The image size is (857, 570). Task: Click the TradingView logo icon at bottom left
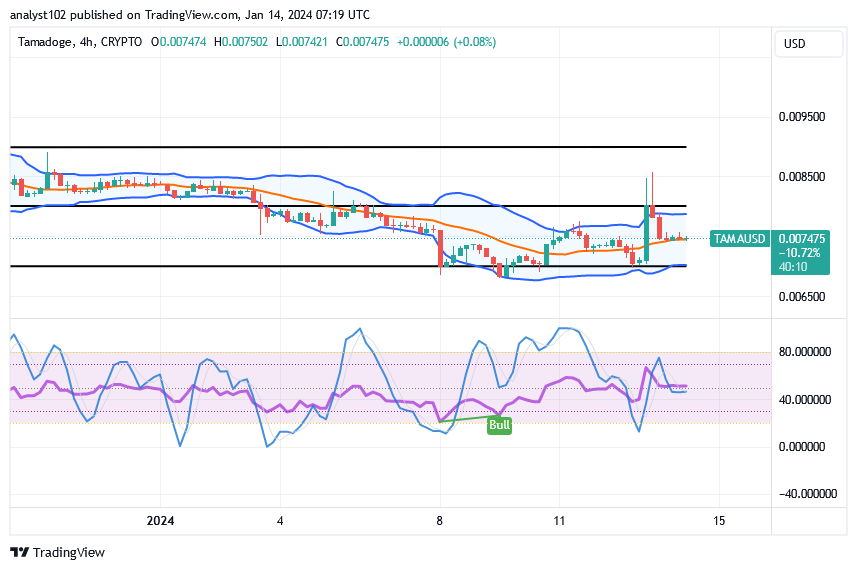(x=20, y=552)
